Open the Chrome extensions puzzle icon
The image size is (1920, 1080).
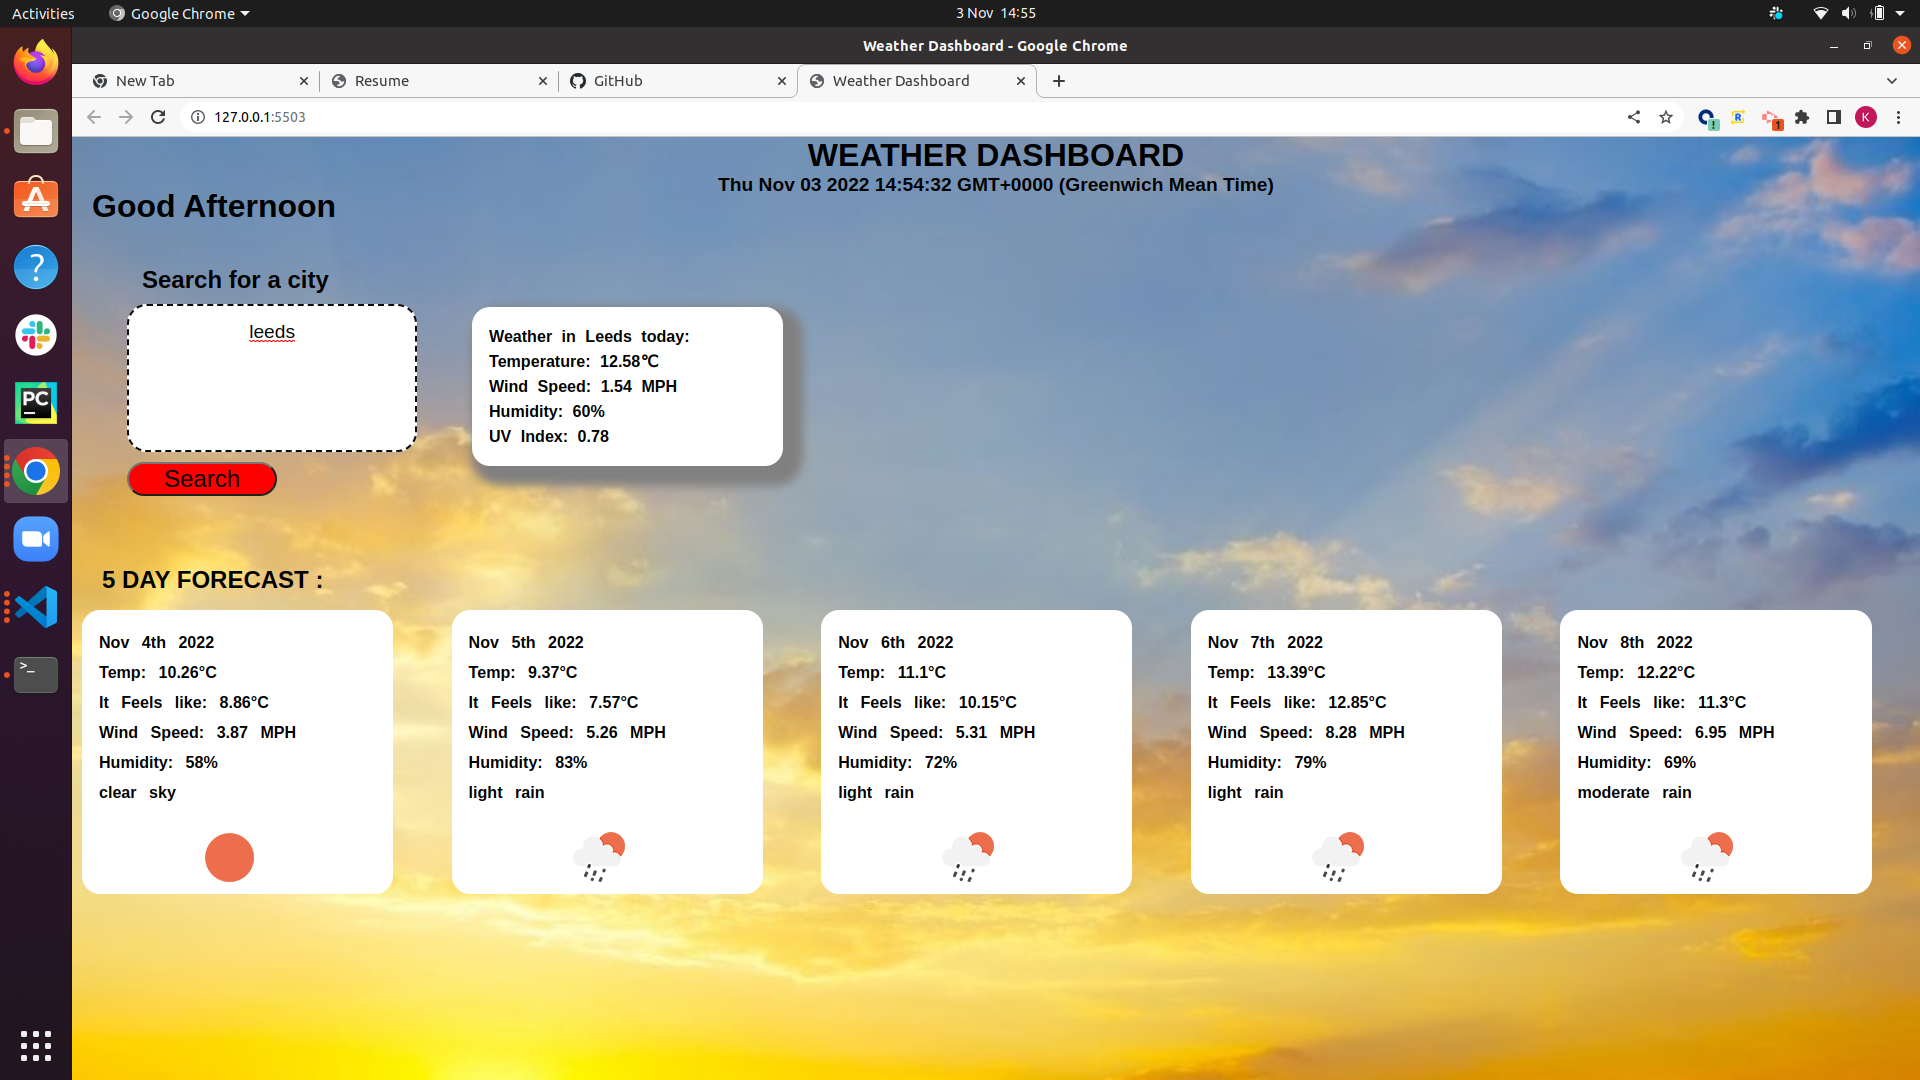pyautogui.click(x=1802, y=117)
